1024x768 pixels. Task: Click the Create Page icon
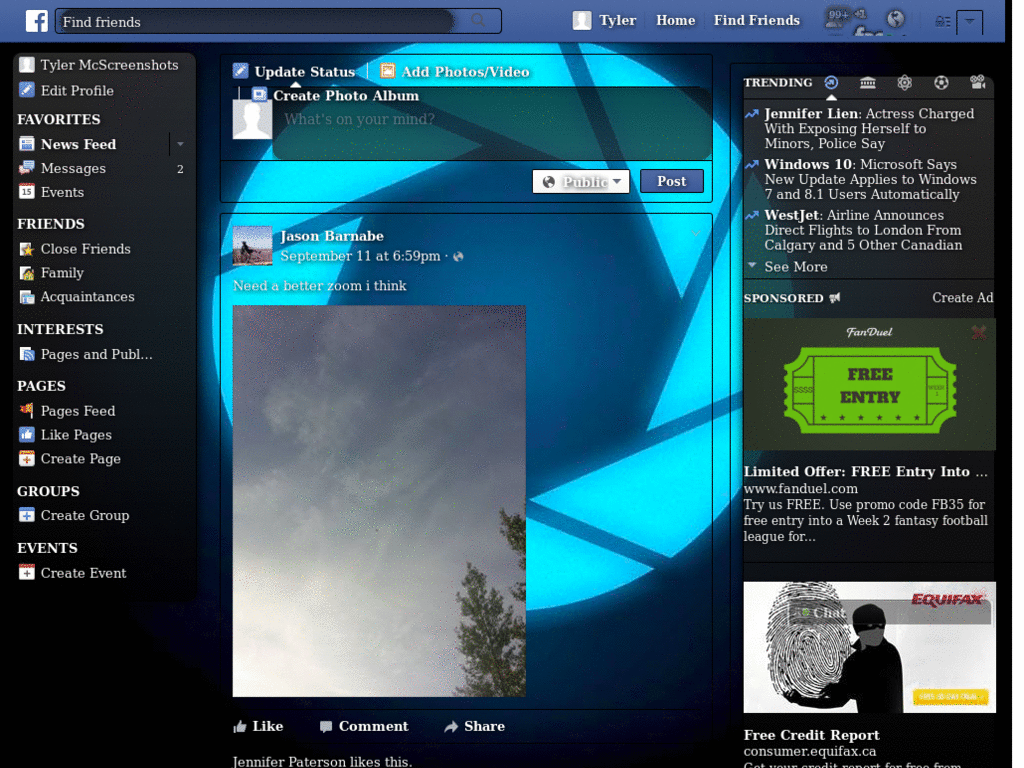26,458
